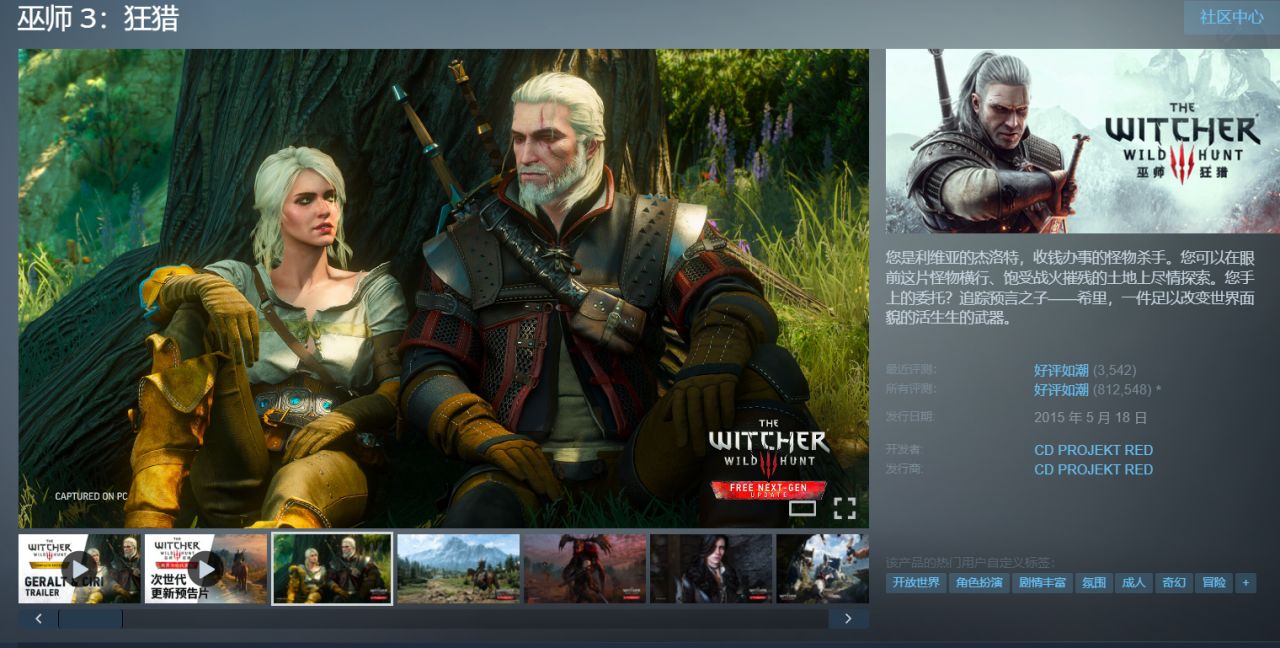Click the release date 2015 年 5 月 18 日
Image resolution: width=1280 pixels, height=648 pixels.
[1090, 417]
